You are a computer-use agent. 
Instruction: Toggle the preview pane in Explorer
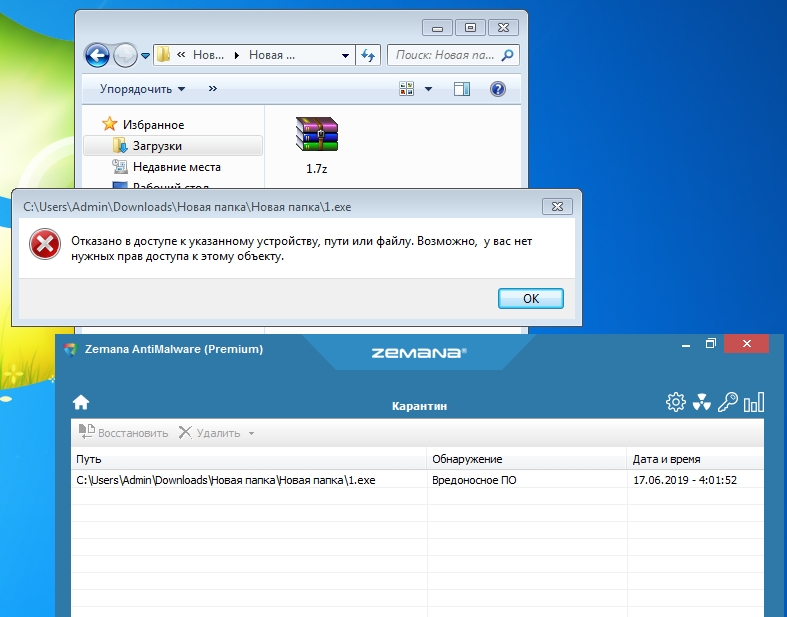462,89
